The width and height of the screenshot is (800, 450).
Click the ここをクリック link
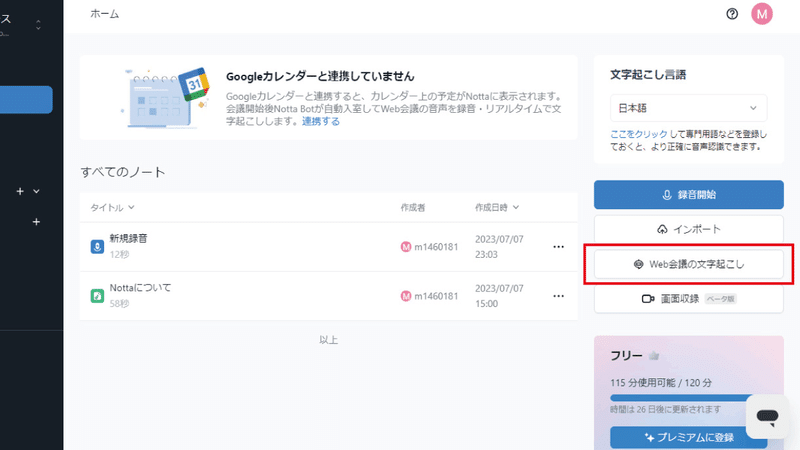click(x=639, y=134)
